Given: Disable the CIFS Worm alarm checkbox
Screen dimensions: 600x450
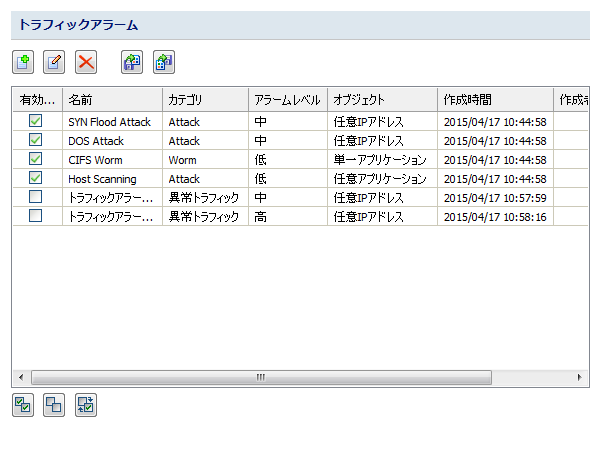Looking at the screenshot, I should [x=36, y=159].
